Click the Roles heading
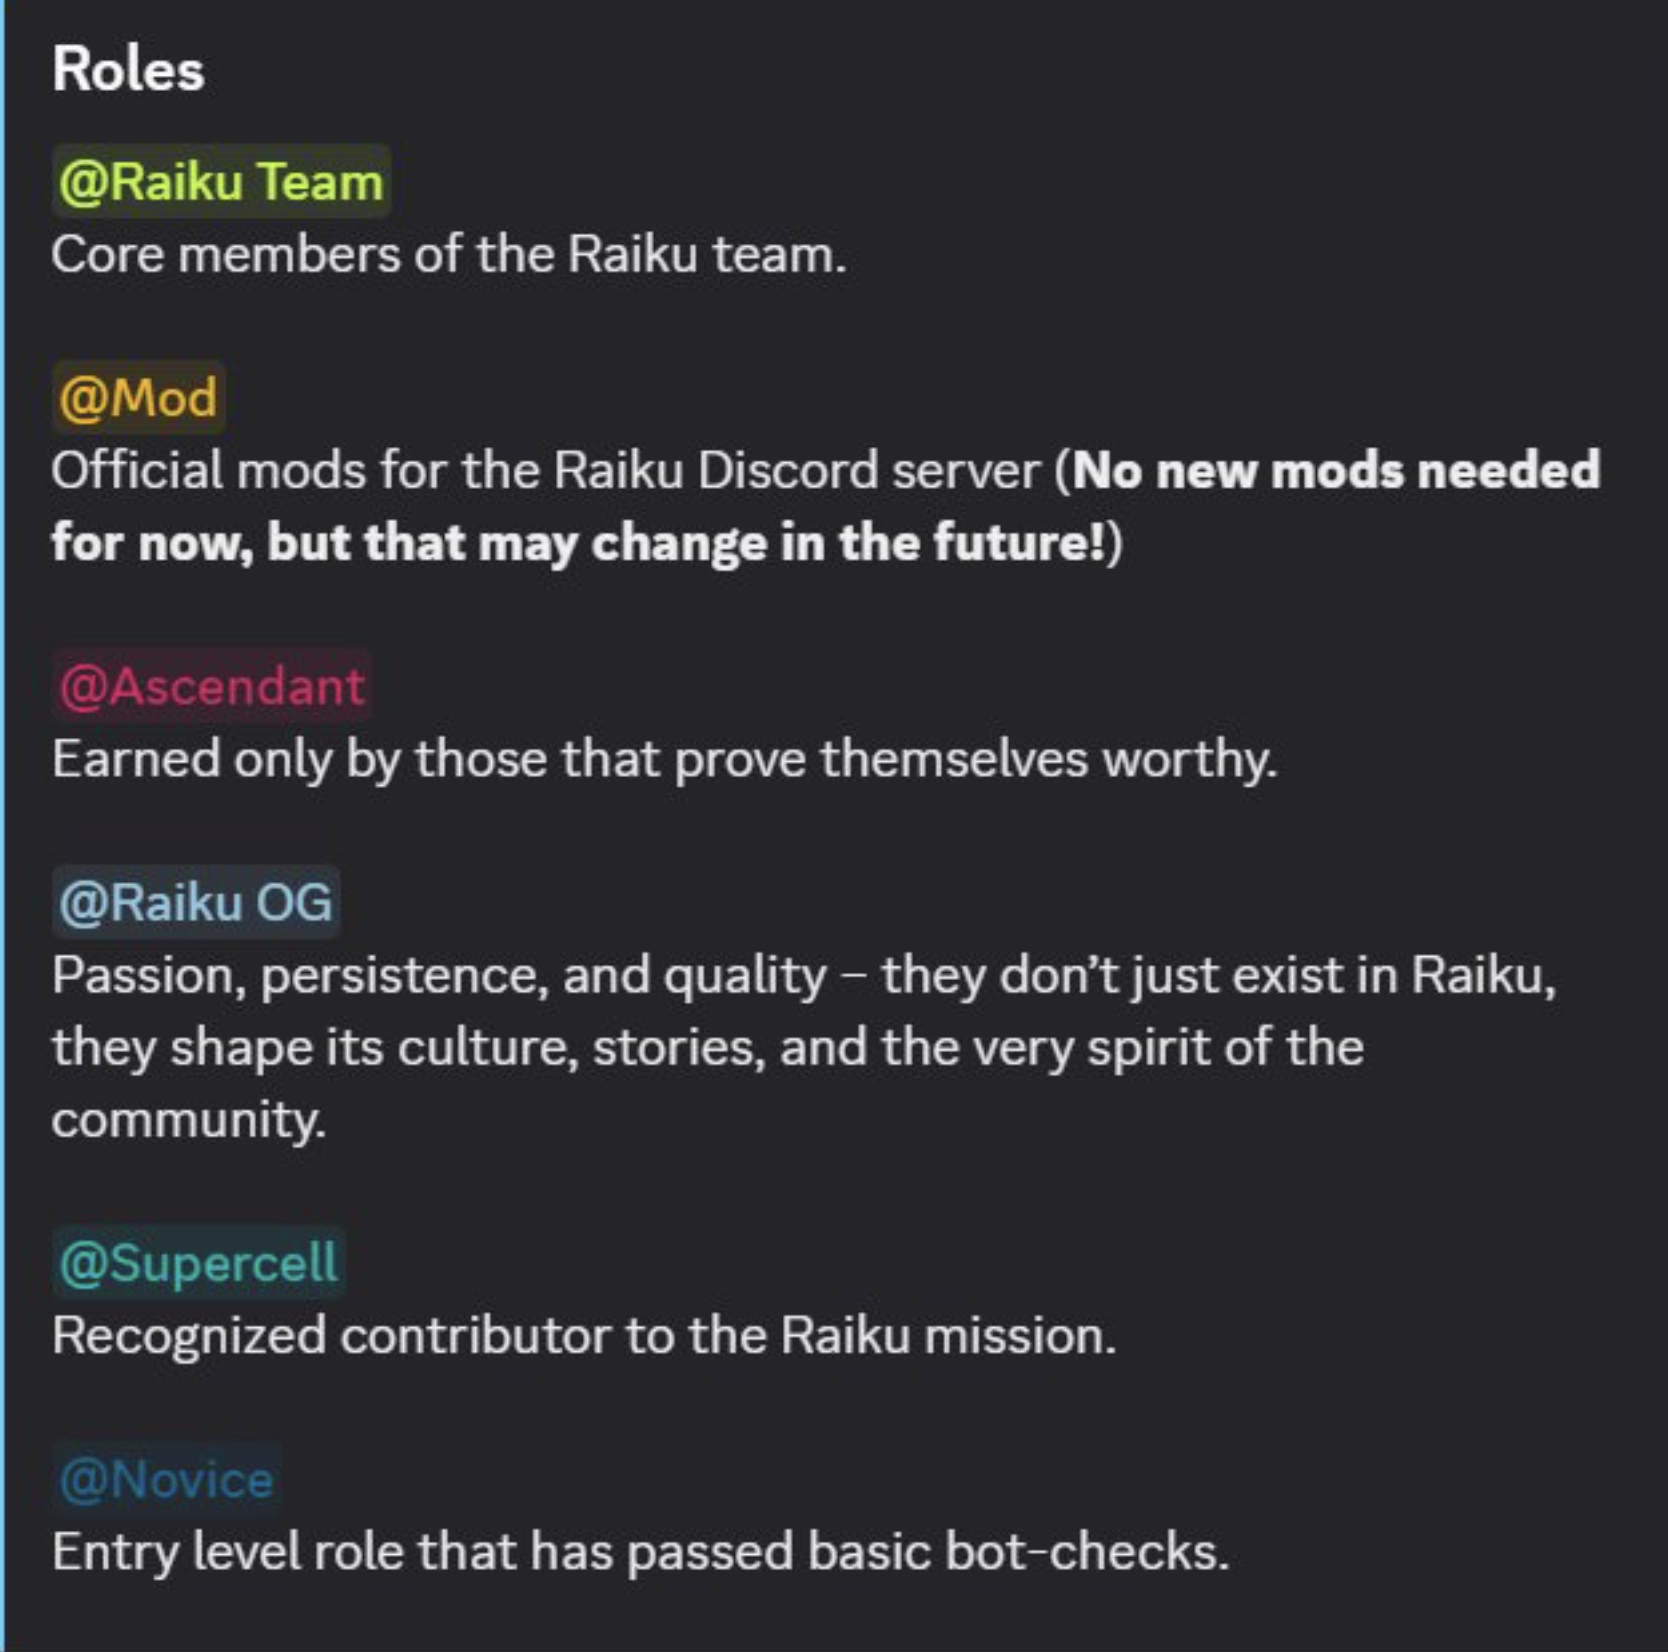 128,69
